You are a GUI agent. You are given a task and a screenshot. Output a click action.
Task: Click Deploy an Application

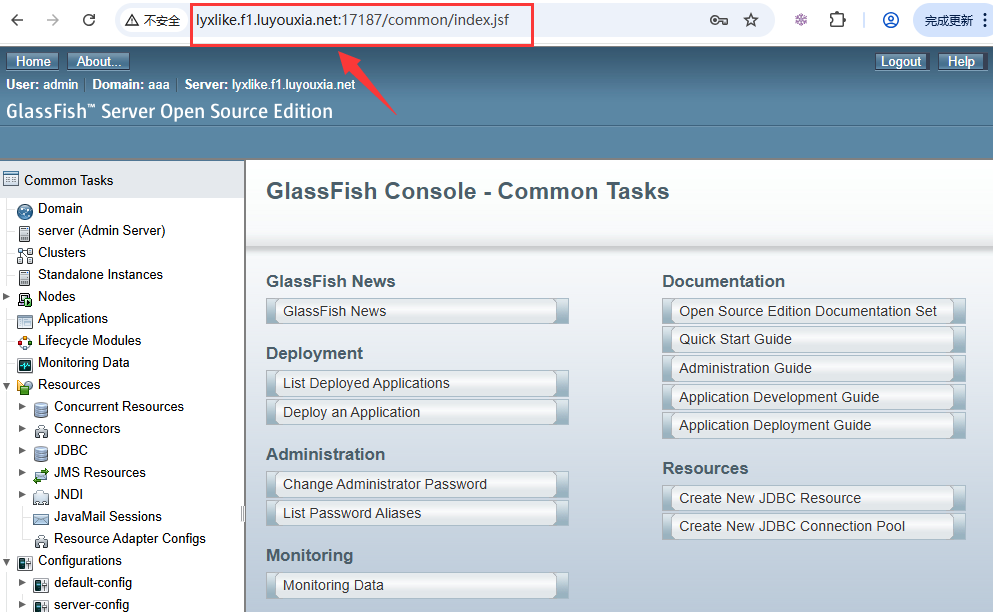(x=417, y=412)
